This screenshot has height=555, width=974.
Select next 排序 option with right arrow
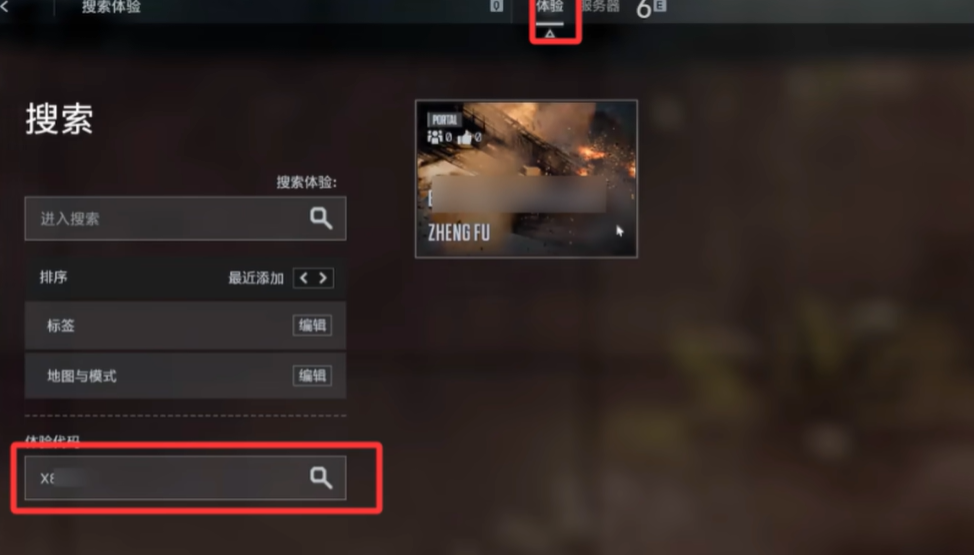(323, 278)
